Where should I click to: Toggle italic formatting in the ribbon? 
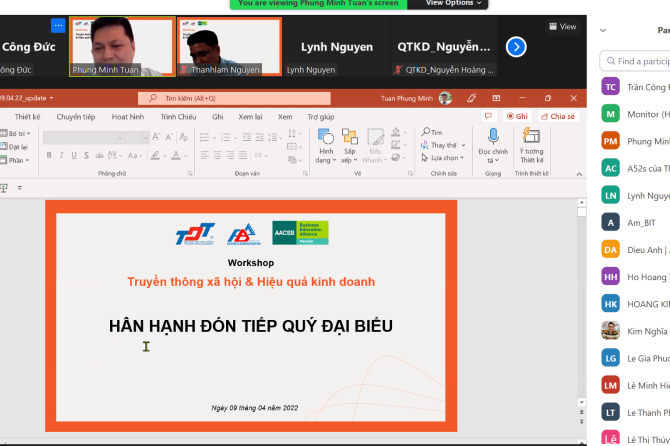click(x=61, y=155)
